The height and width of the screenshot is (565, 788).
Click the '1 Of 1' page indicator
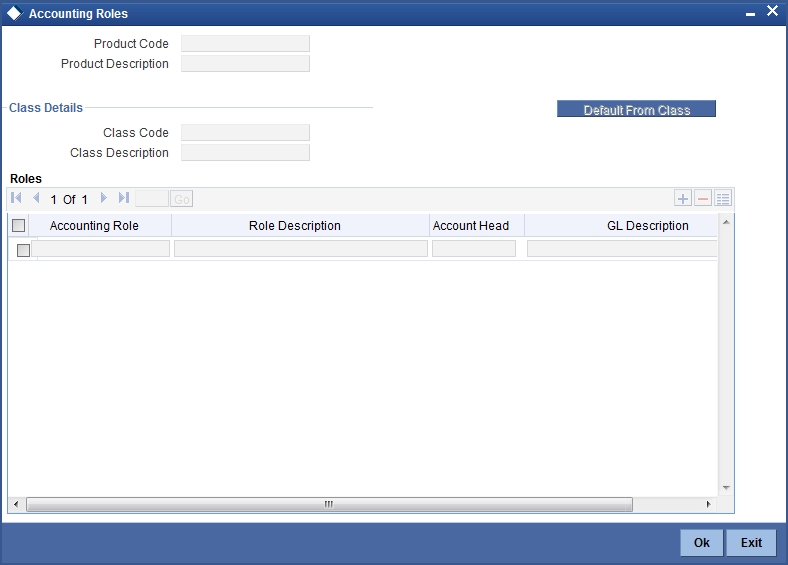(69, 200)
